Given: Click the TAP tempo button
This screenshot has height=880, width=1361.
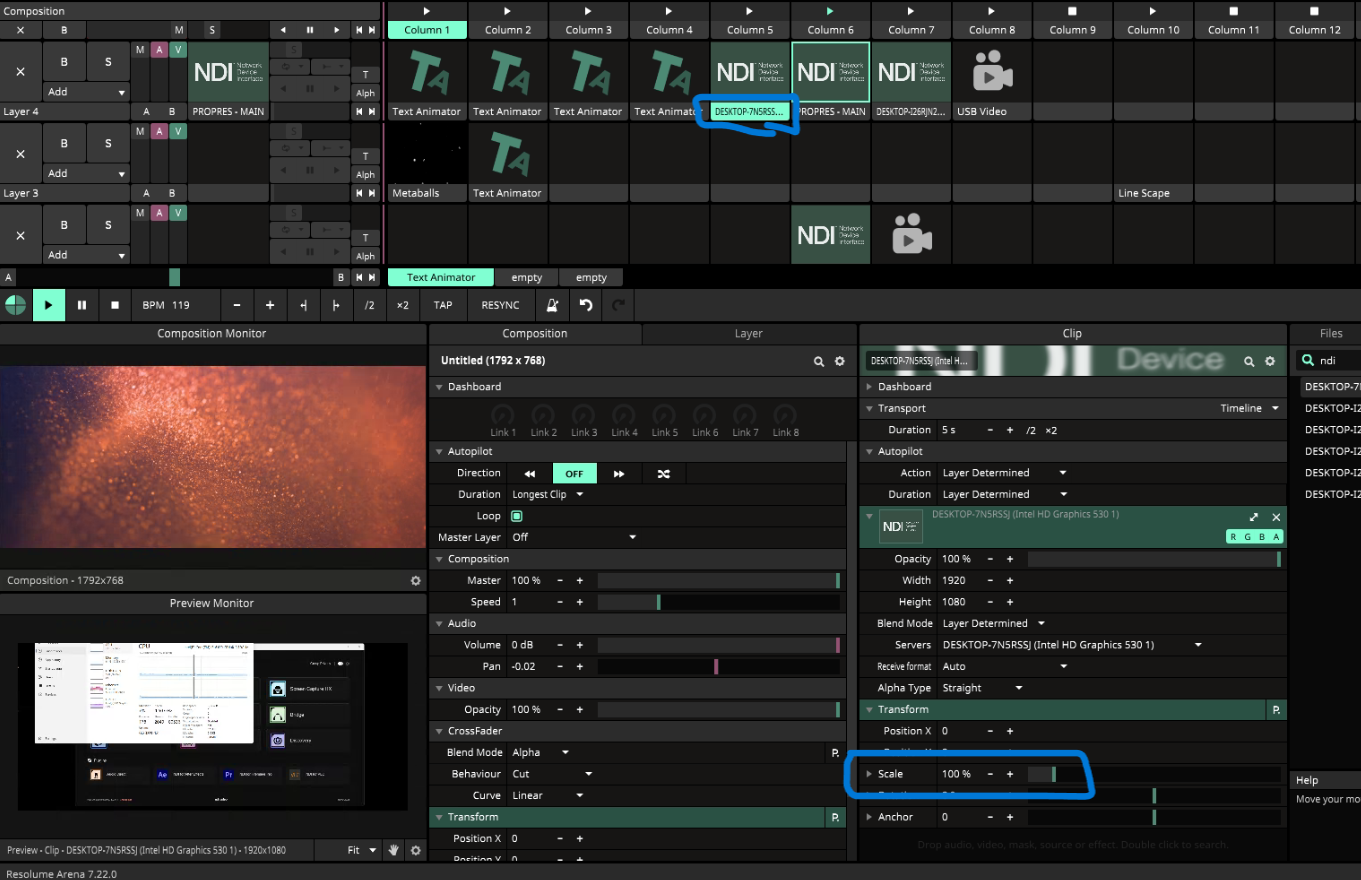Looking at the screenshot, I should 442,305.
